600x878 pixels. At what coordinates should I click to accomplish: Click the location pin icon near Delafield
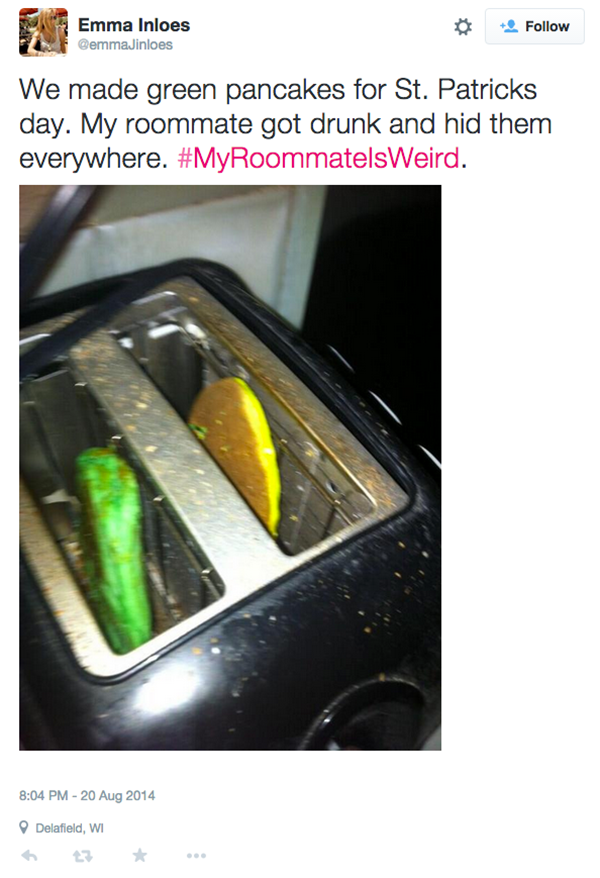coord(24,828)
